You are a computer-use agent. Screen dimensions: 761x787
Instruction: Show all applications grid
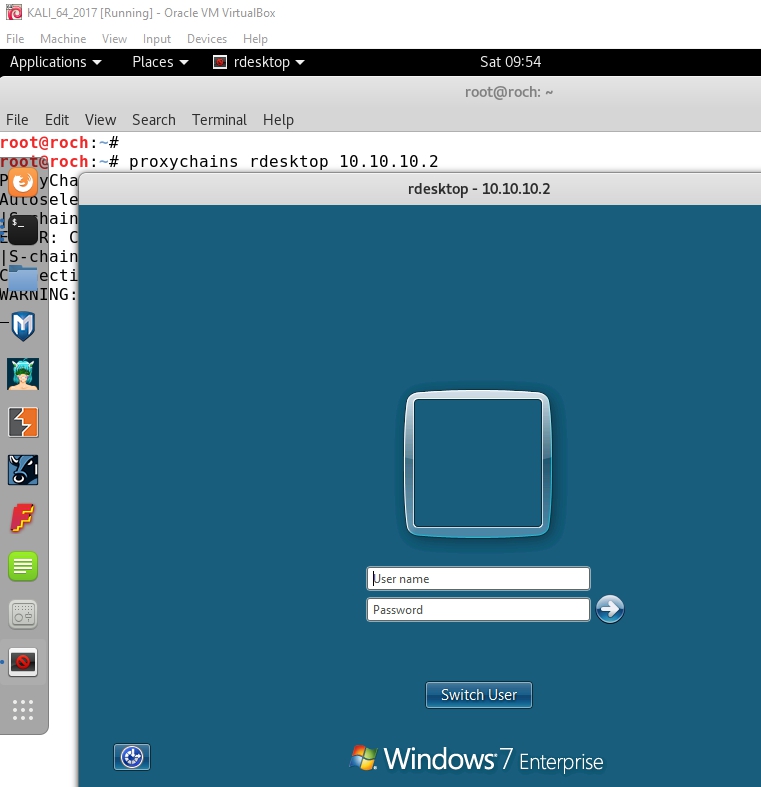click(23, 710)
